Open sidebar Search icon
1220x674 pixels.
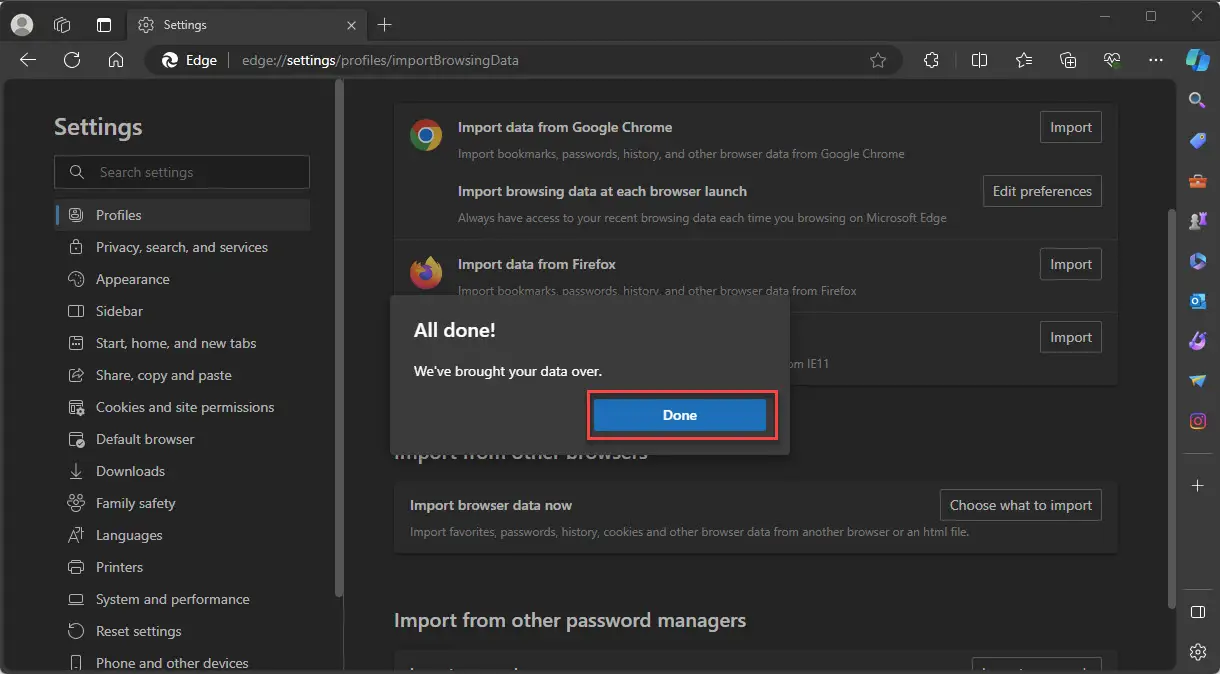[1197, 99]
